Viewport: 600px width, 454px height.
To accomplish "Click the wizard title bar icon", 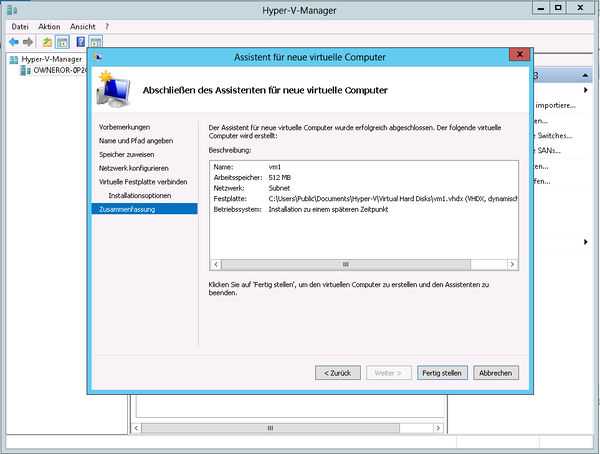I will click(98, 57).
